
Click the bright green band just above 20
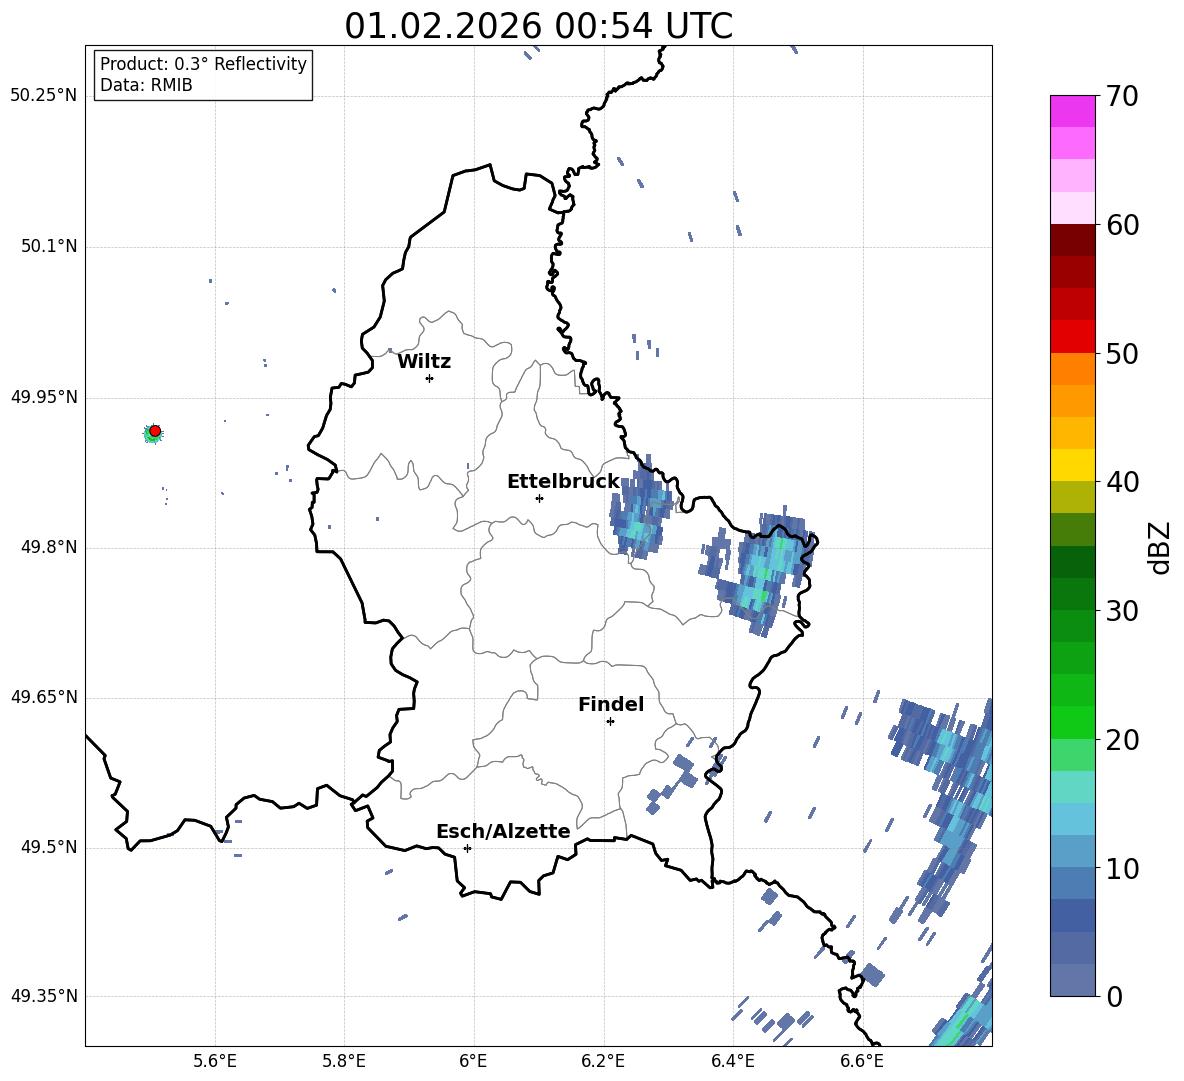[x=1072, y=722]
